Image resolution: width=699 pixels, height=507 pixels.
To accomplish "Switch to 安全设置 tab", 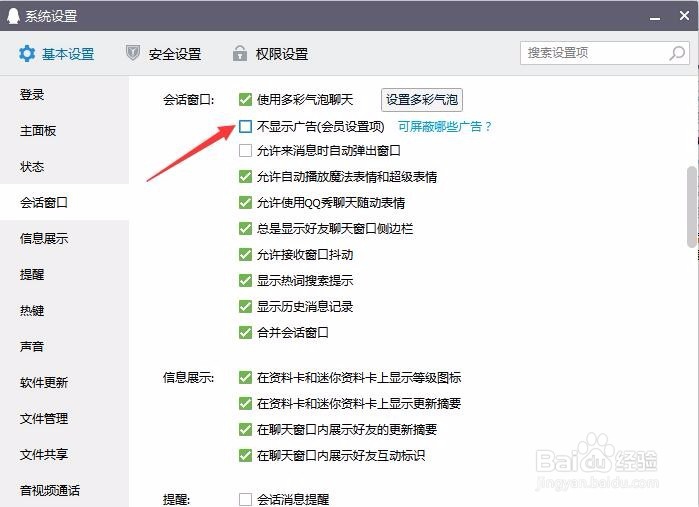I will [x=163, y=54].
